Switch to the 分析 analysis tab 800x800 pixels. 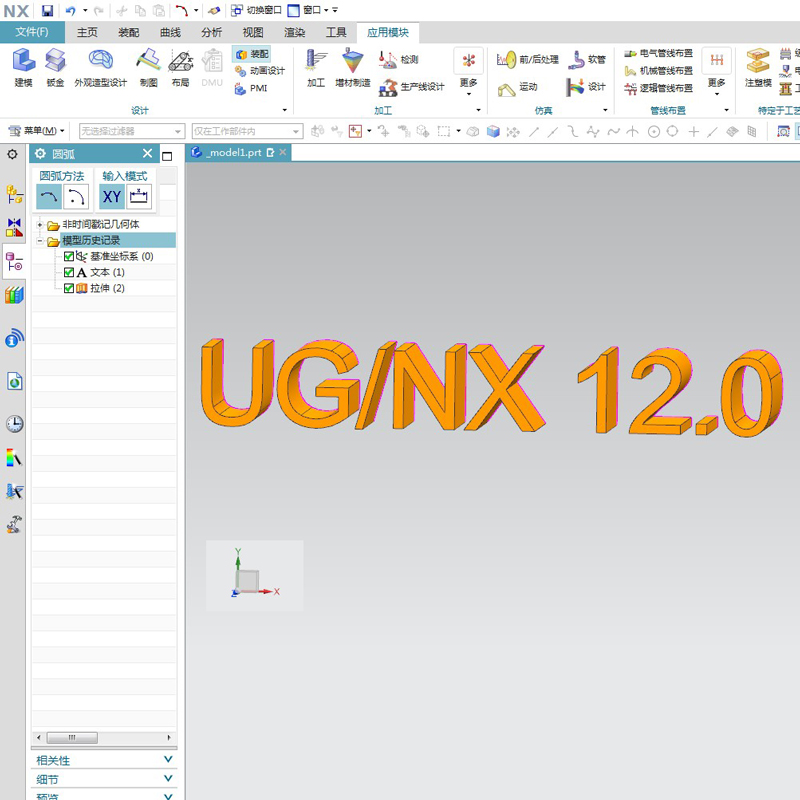click(x=211, y=32)
